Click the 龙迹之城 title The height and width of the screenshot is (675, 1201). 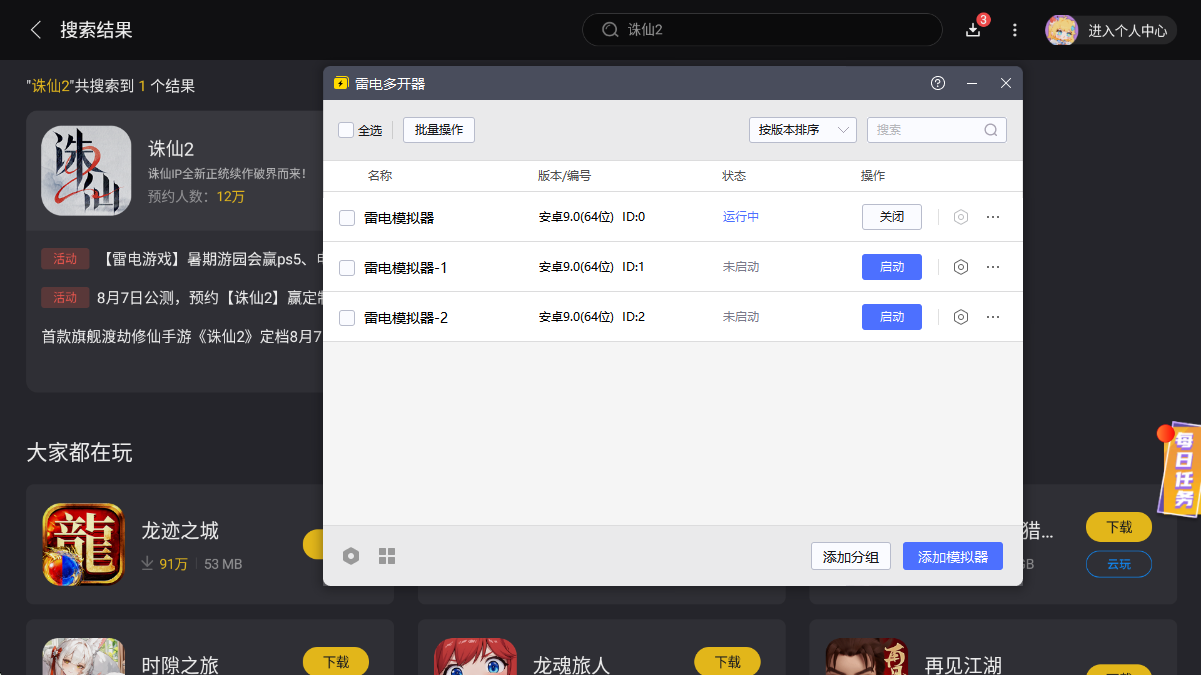[180, 531]
